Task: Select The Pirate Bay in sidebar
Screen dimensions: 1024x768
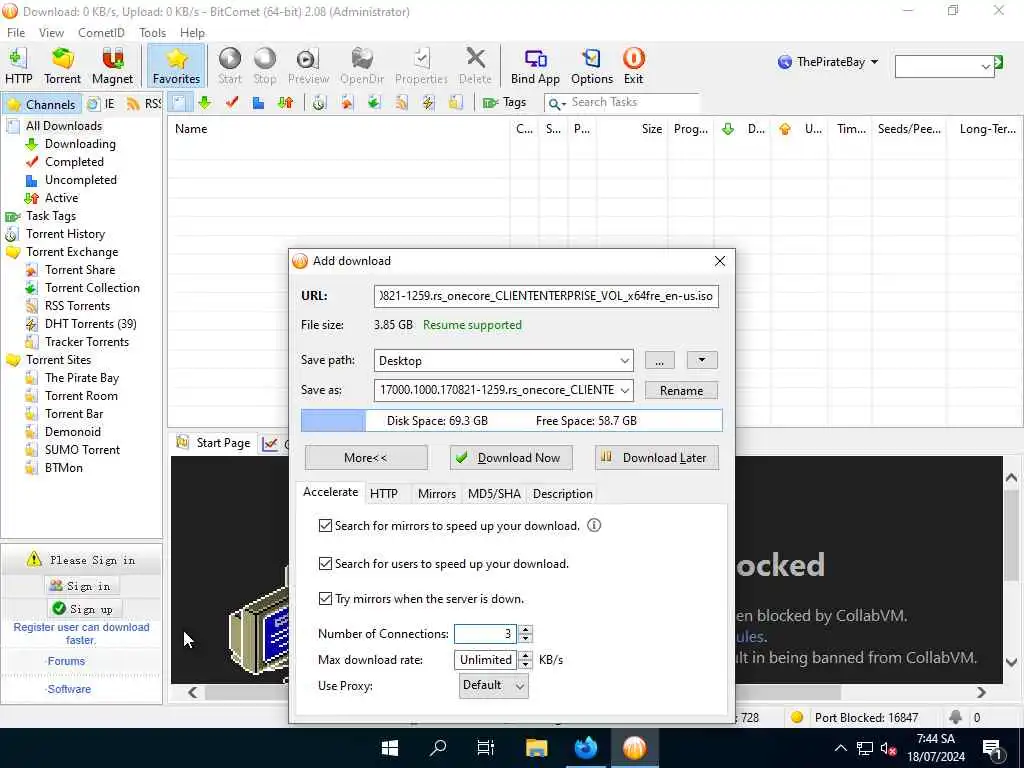Action: click(82, 377)
